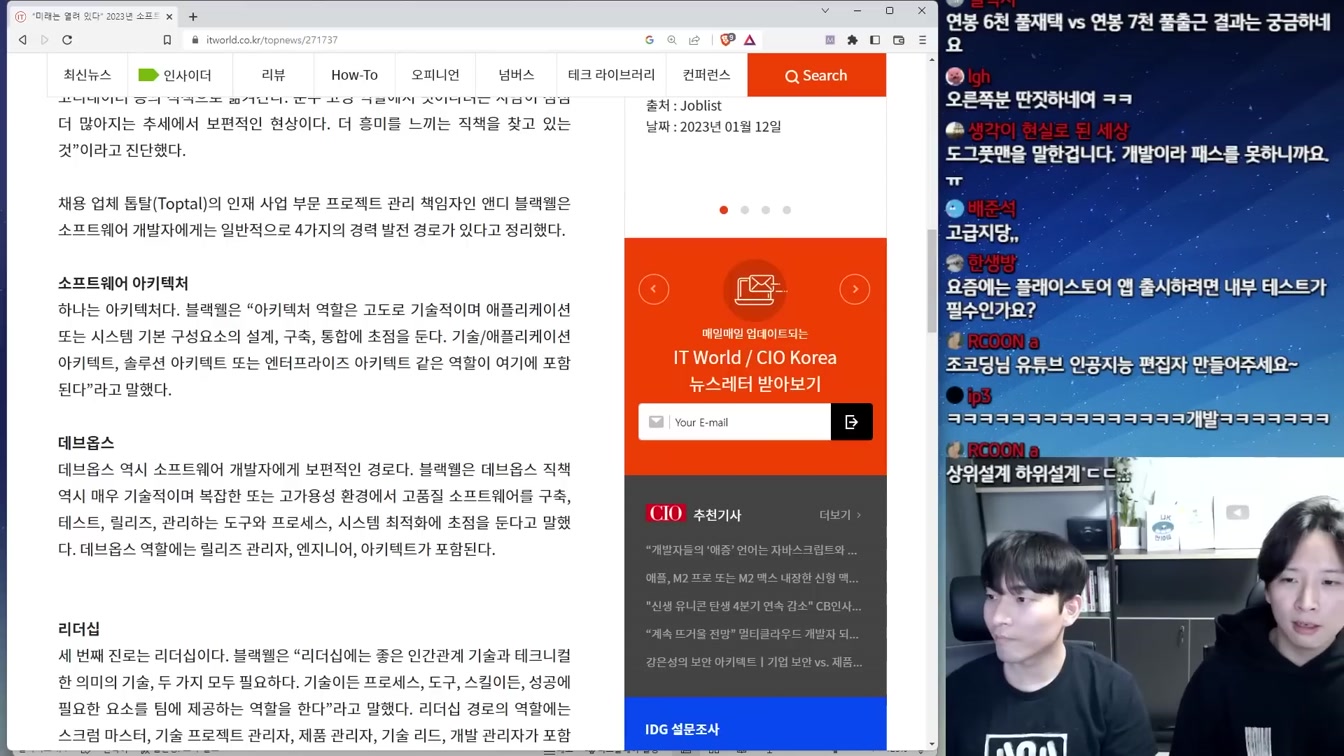Click the text 출처 : Joblist

tap(683, 105)
